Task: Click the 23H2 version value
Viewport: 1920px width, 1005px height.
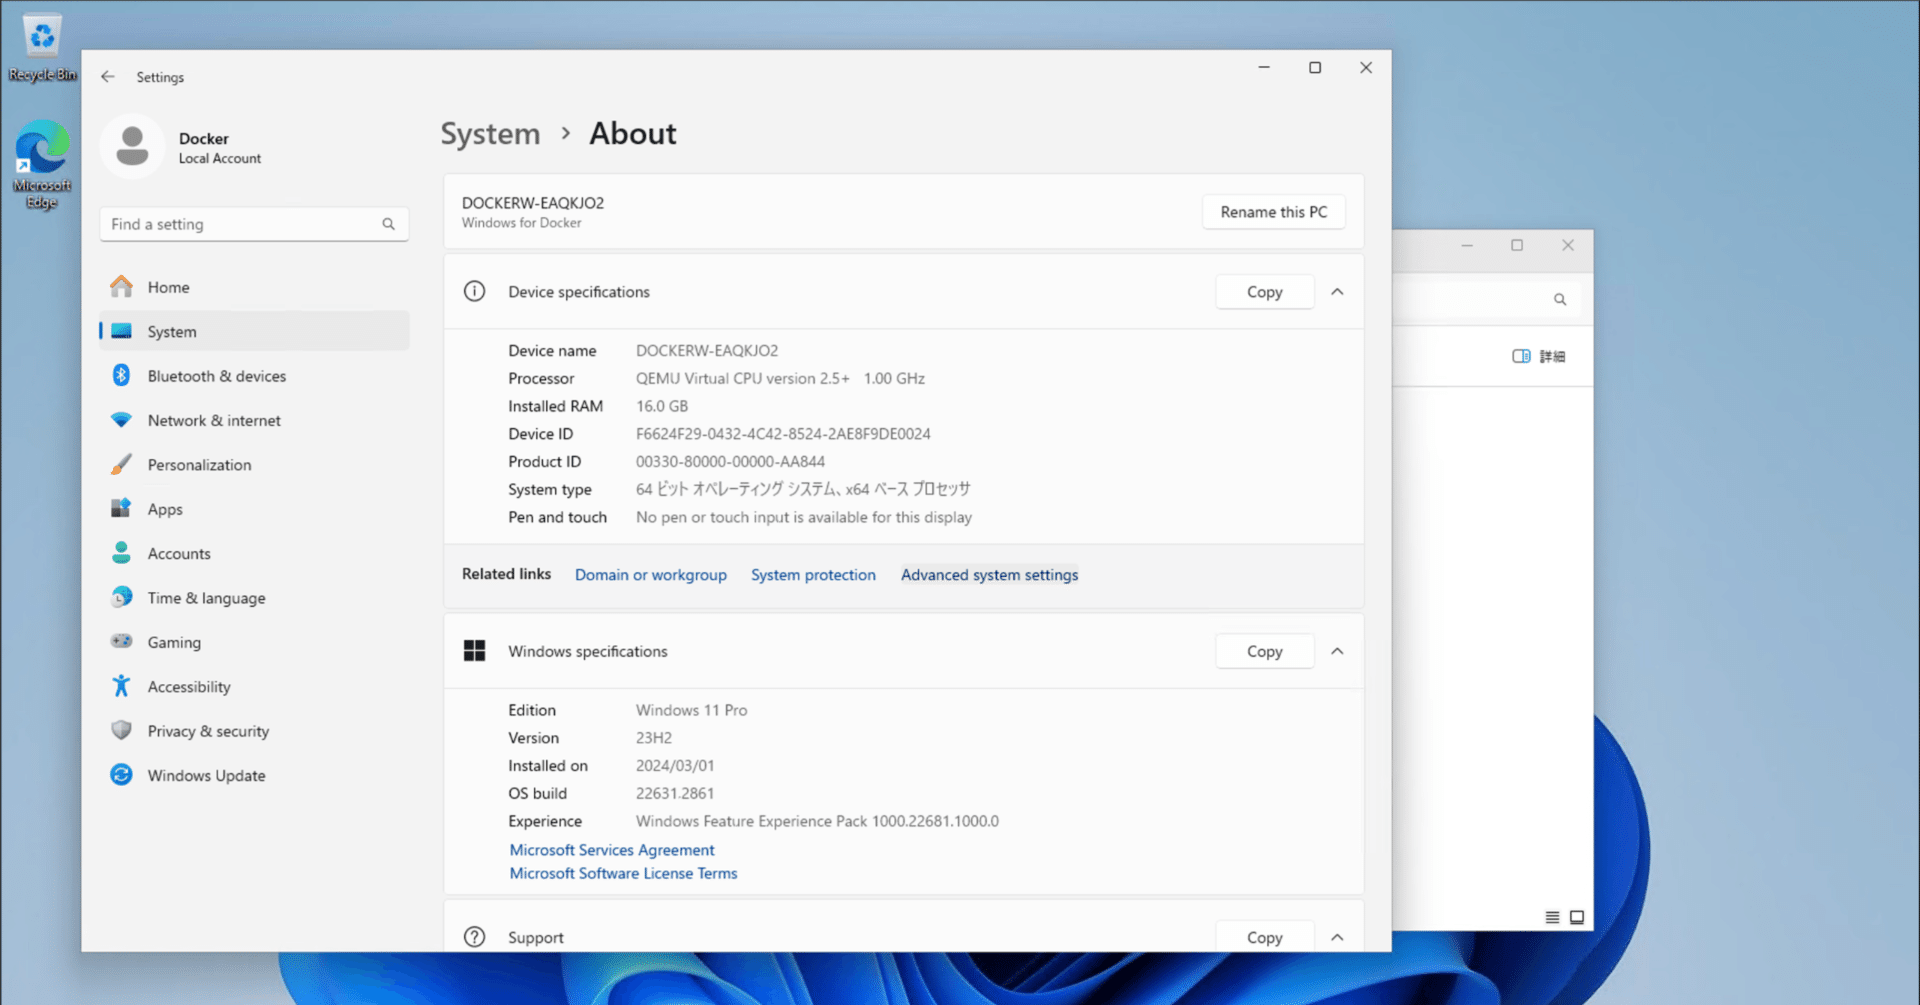Action: (x=654, y=738)
